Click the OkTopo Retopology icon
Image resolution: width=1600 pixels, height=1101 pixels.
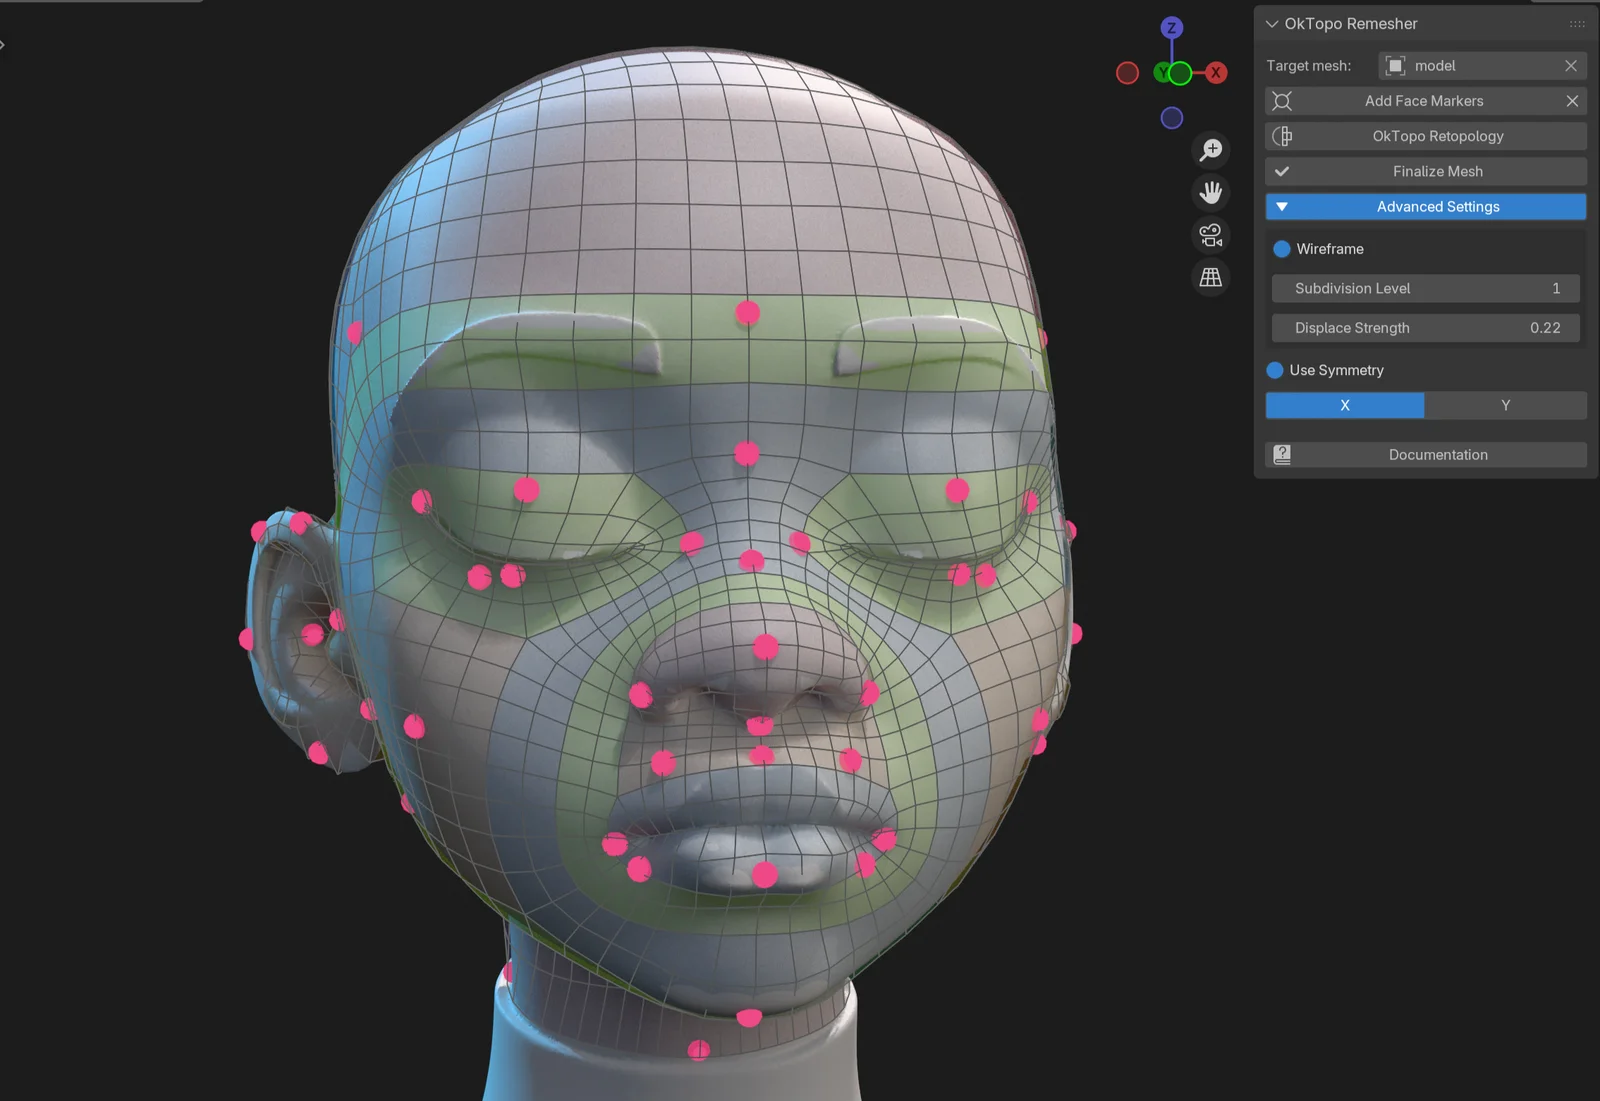(1281, 136)
